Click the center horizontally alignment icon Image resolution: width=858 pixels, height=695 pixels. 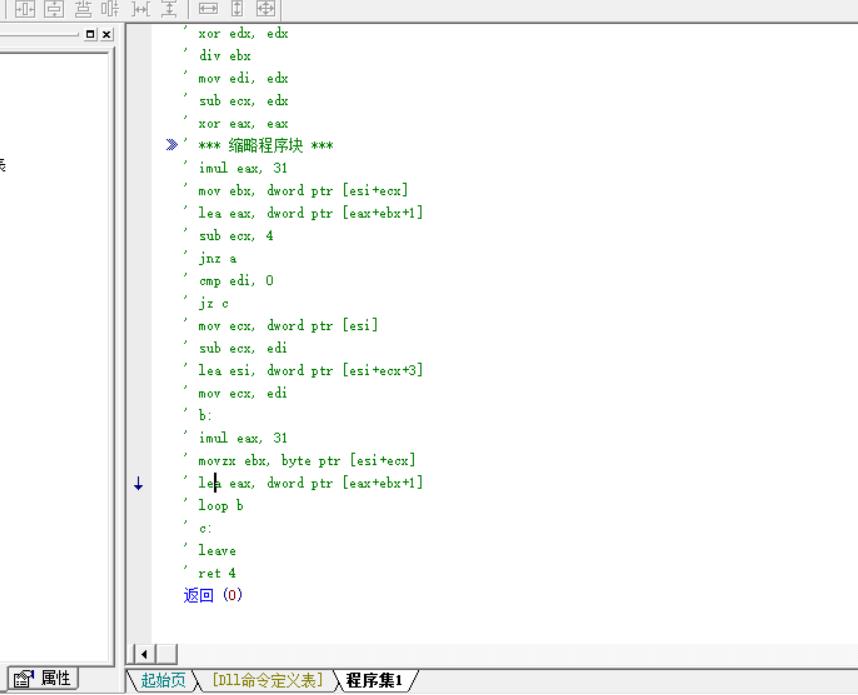25,9
